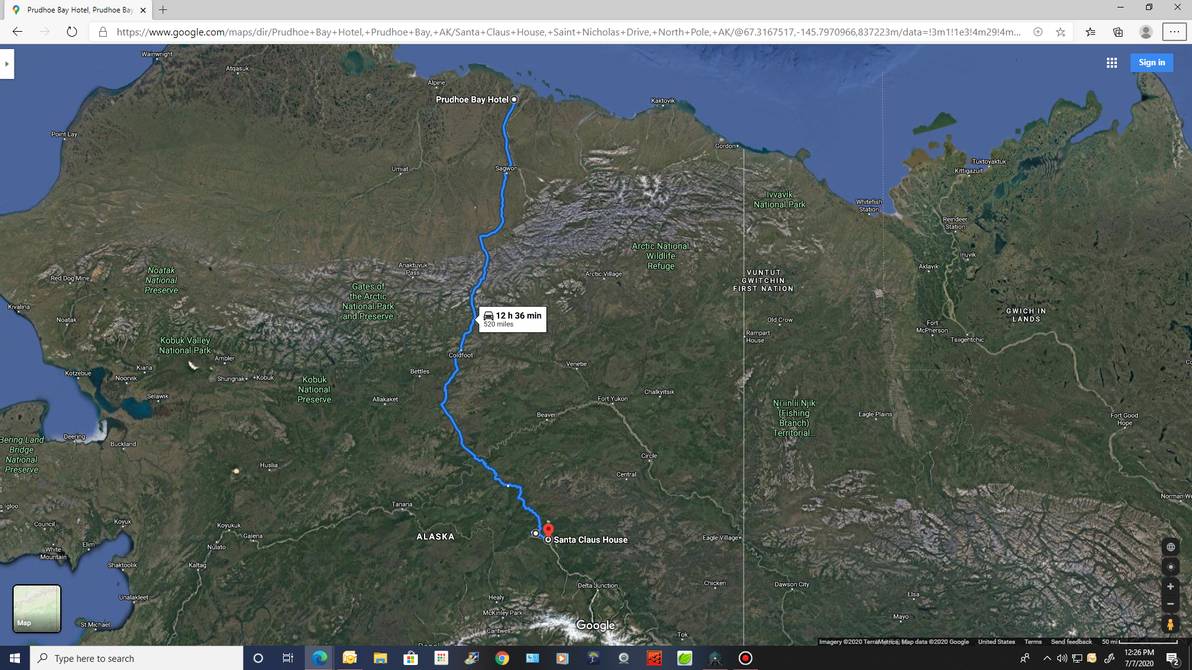The image size is (1192, 670).
Task: Open the Favorites list
Action: point(1090,32)
